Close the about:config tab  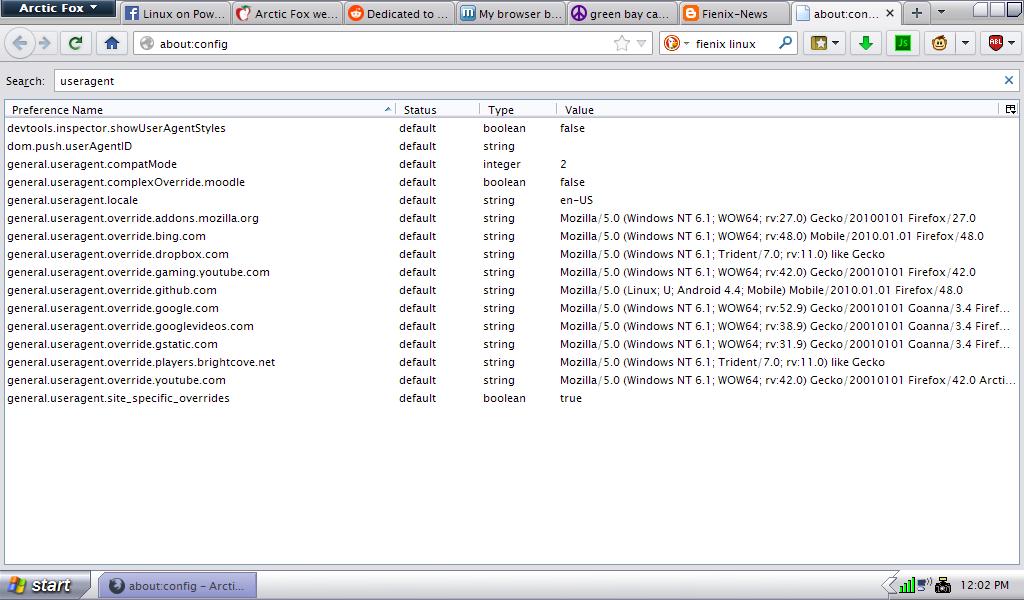click(x=889, y=13)
